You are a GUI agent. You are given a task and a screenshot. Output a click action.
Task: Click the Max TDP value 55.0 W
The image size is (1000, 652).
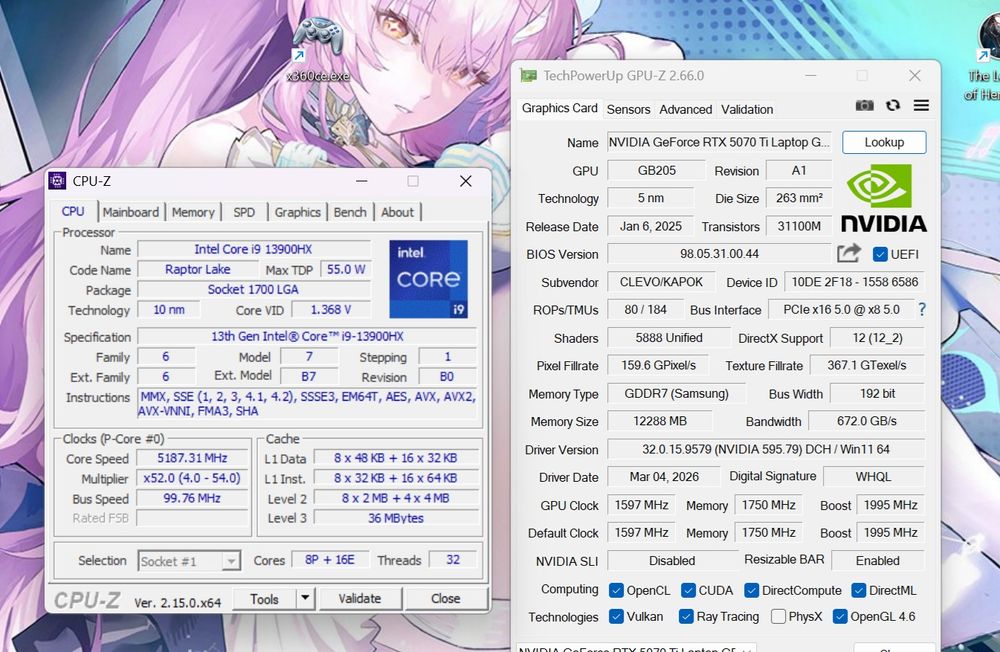346,269
